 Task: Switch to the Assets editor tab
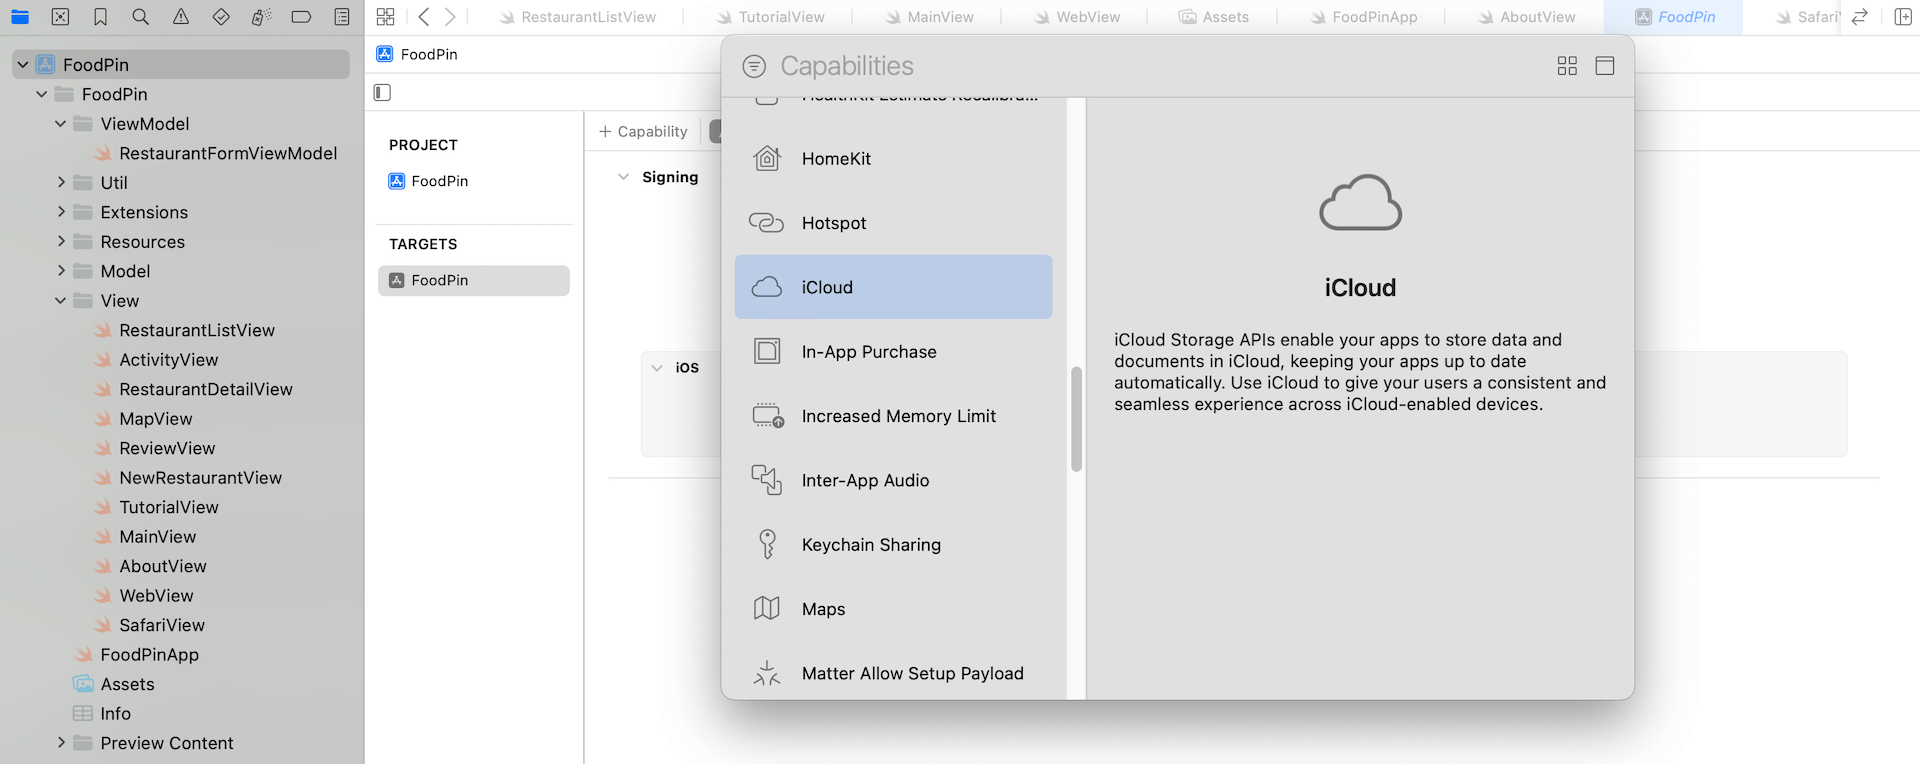click(x=1214, y=17)
